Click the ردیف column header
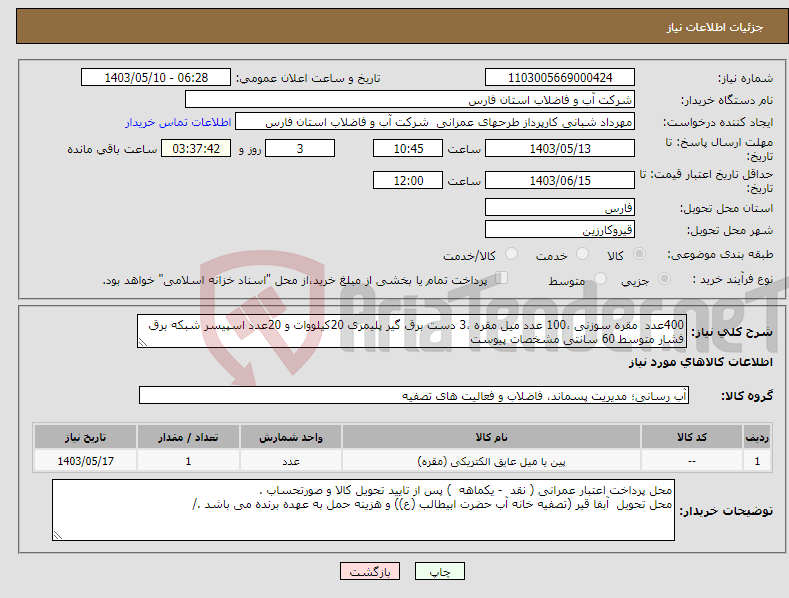 pos(757,437)
